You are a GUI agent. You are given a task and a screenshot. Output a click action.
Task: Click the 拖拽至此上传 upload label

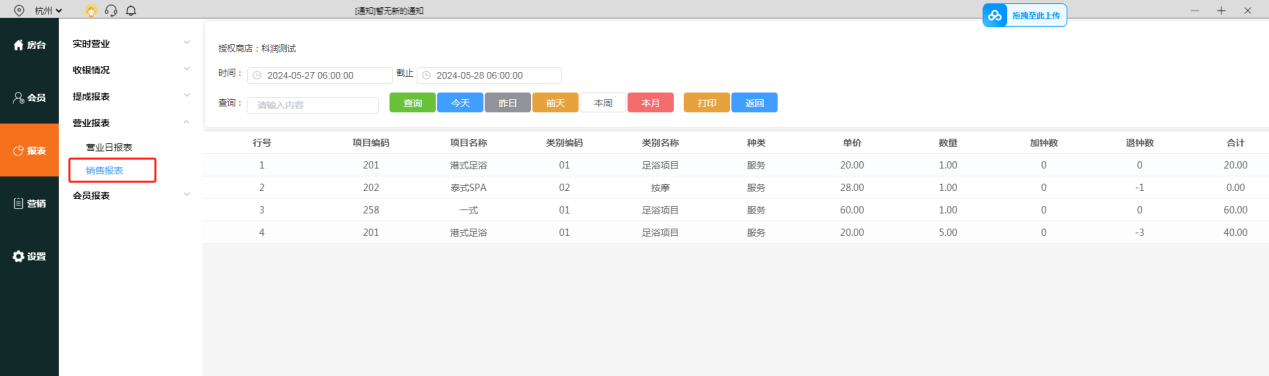pyautogui.click(x=1036, y=16)
